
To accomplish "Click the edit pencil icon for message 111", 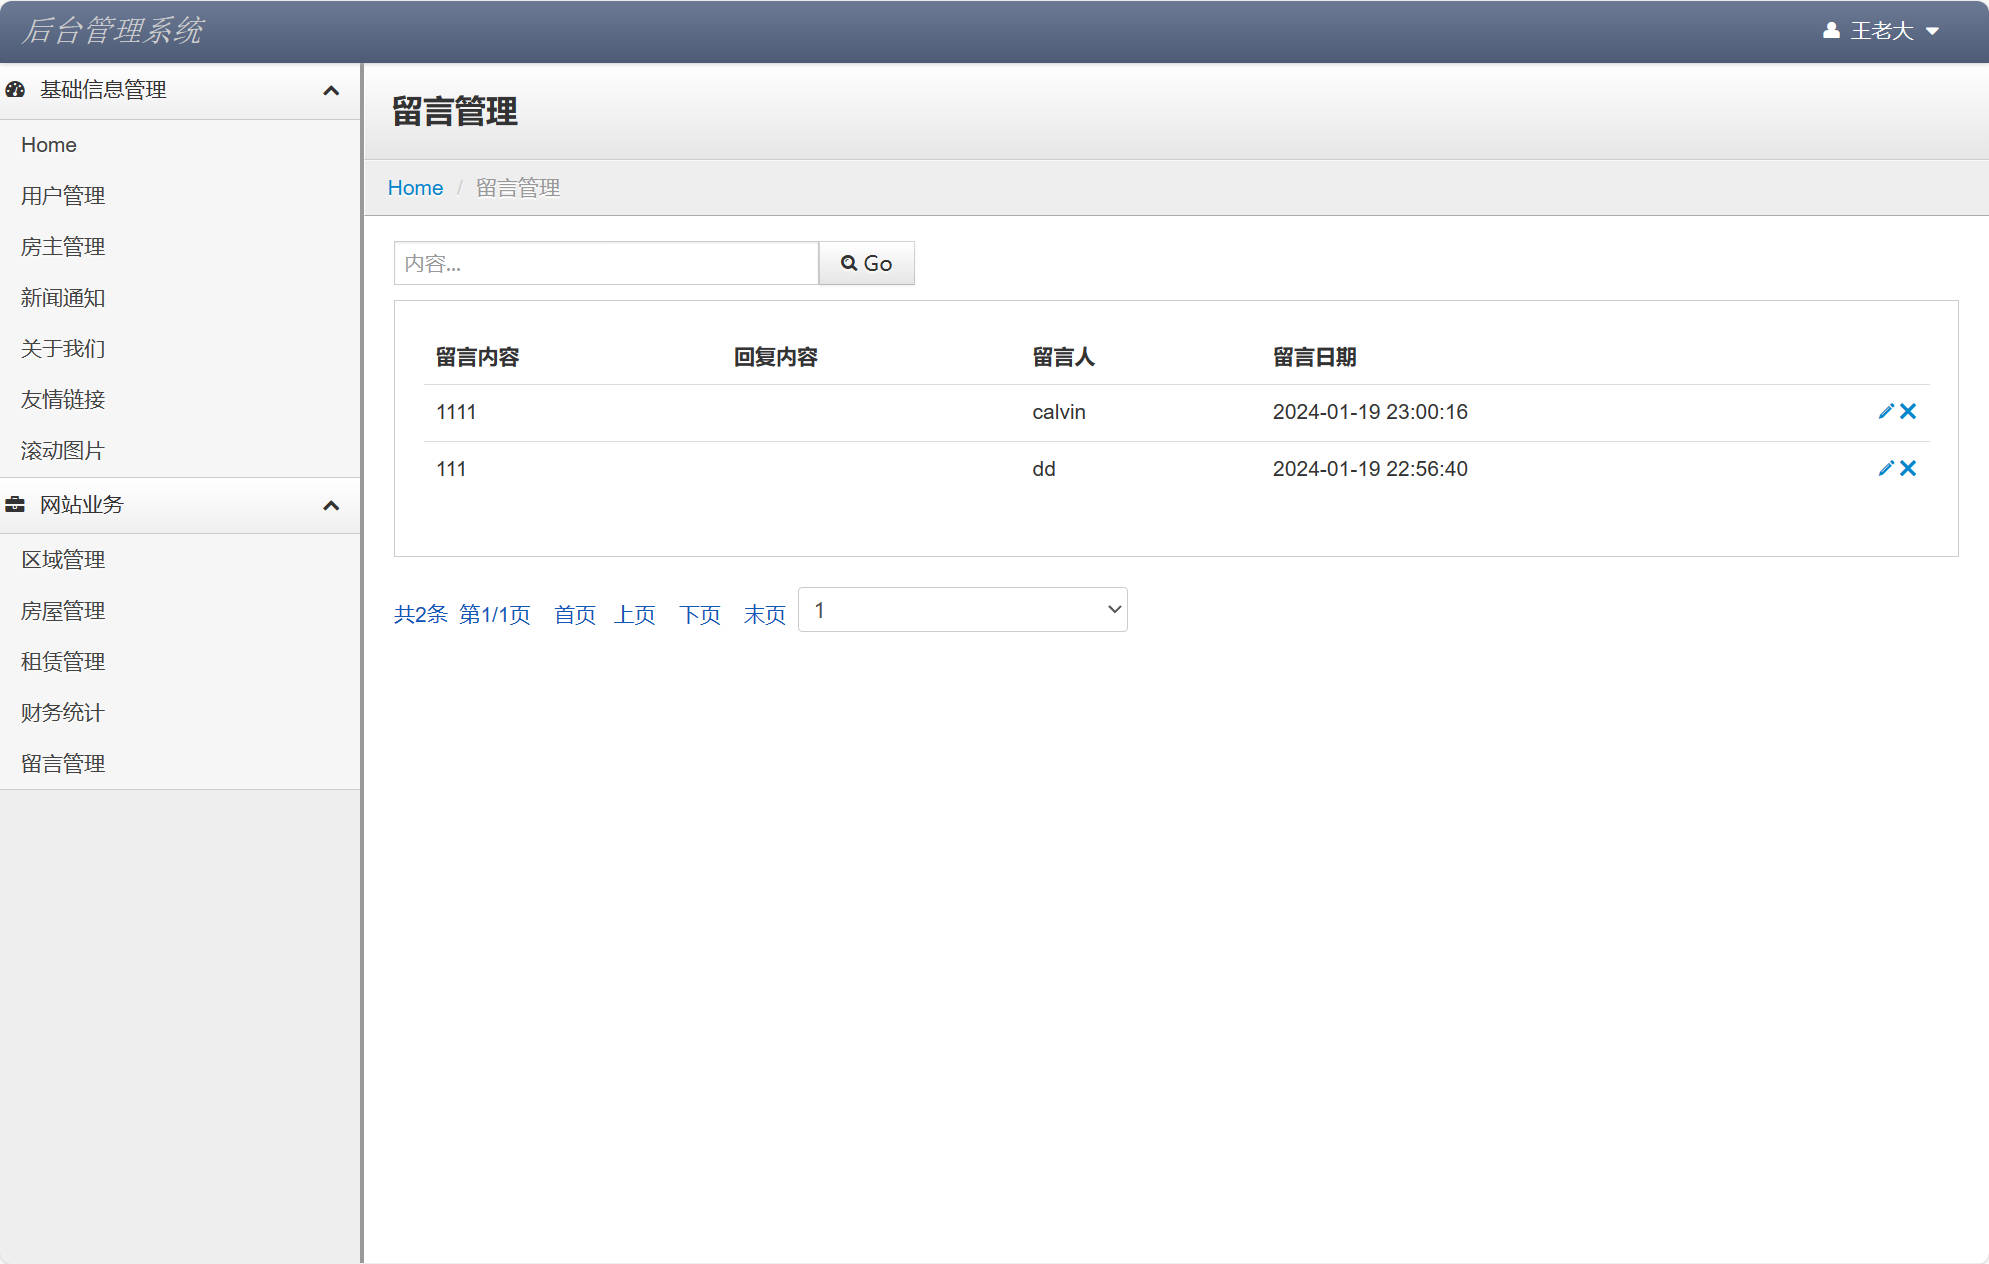I will pos(1886,468).
